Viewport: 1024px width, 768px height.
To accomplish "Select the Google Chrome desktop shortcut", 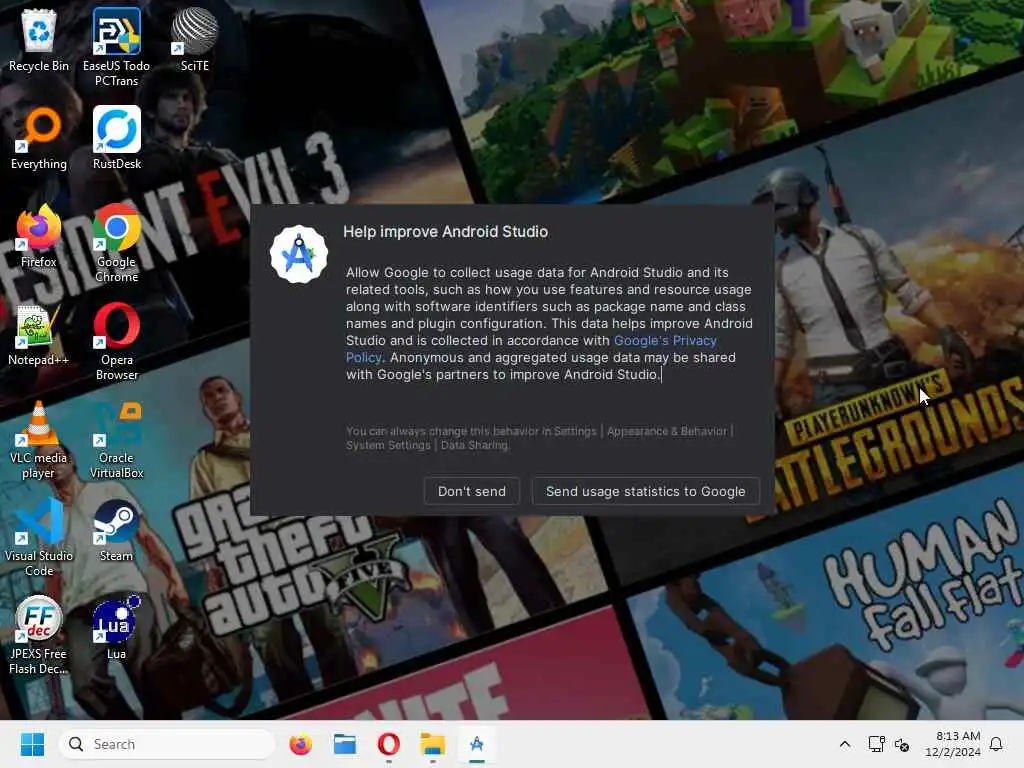I will click(116, 243).
